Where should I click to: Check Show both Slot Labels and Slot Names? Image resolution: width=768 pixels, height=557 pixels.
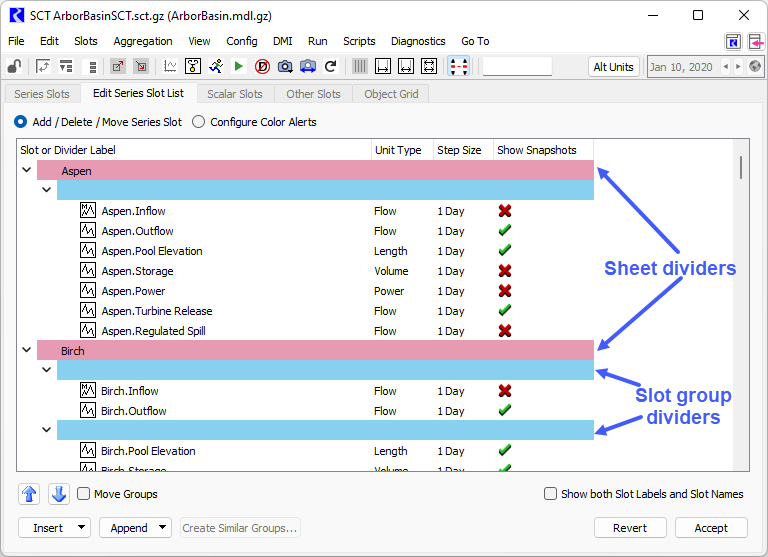(x=551, y=494)
